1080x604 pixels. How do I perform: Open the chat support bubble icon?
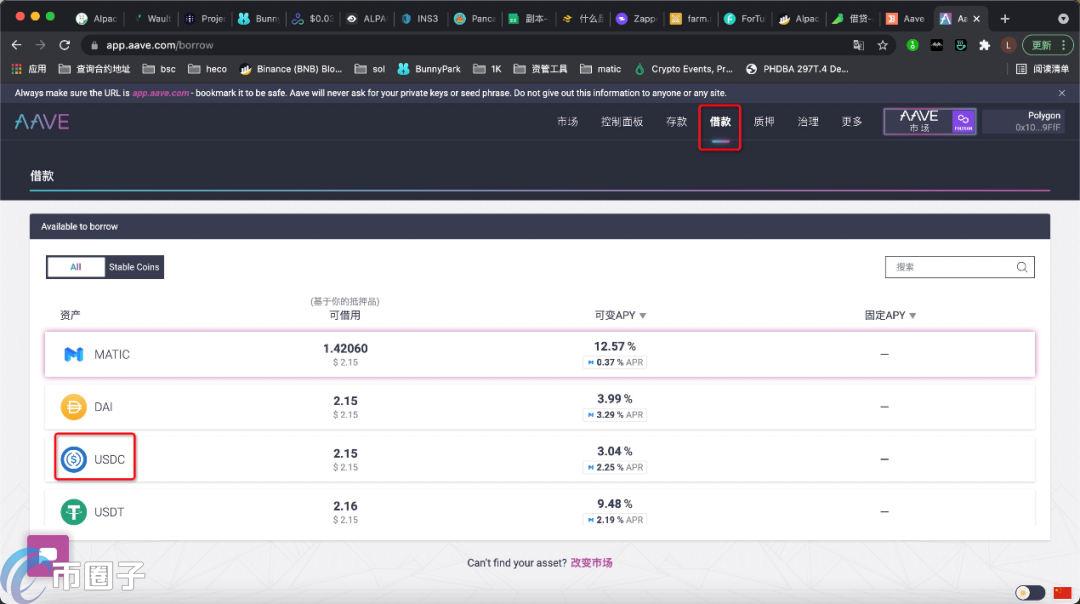coord(48,555)
